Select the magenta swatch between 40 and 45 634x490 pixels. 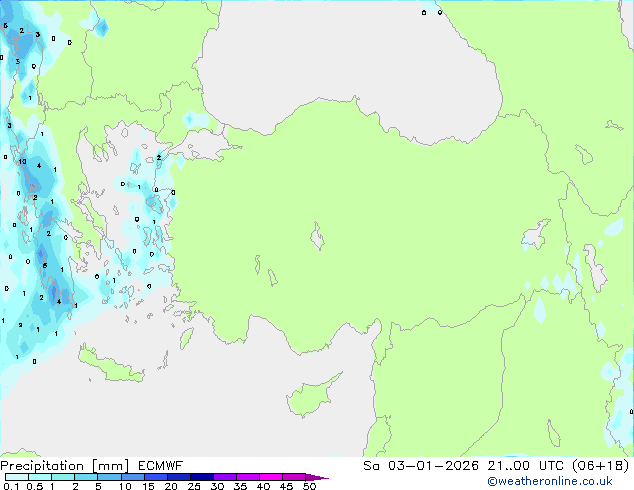[x=271, y=477]
